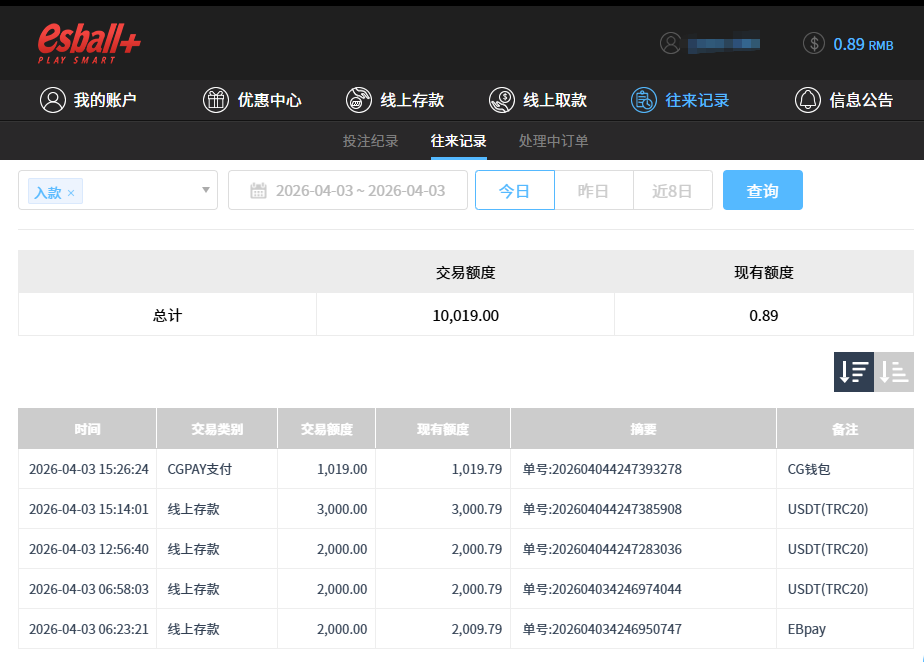Image resolution: width=924 pixels, height=662 pixels.
Task: Click the 信息公告 bell icon
Action: [808, 100]
